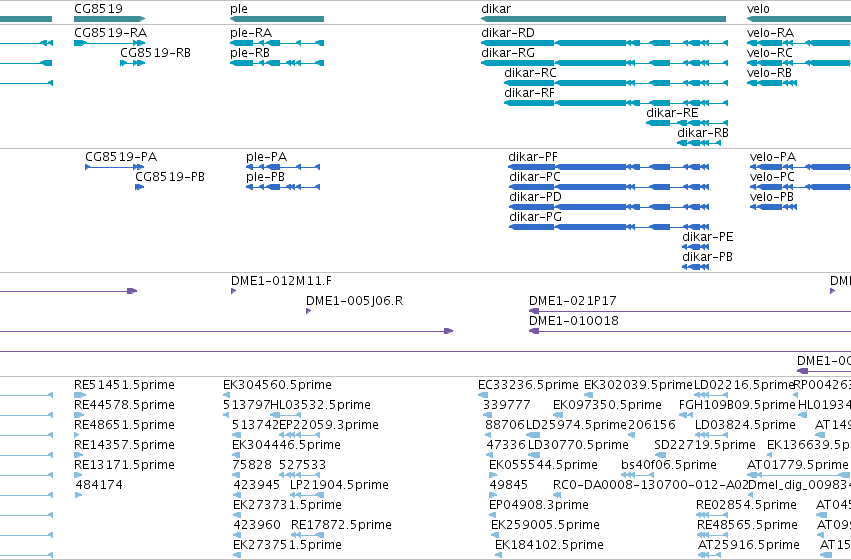Select protein velo-PA
Image resolution: width=851 pixels, height=560 pixels.
coord(801,167)
